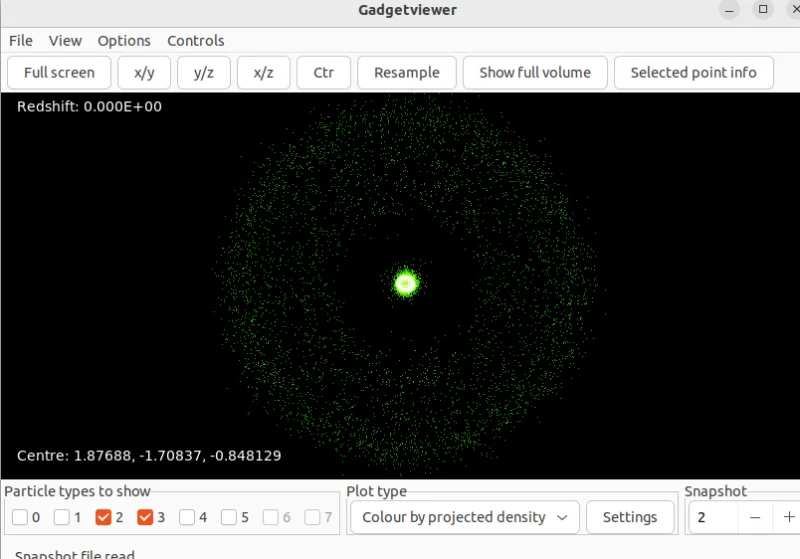Enable particle type 5 checkbox
This screenshot has width=800, height=559.
229,517
